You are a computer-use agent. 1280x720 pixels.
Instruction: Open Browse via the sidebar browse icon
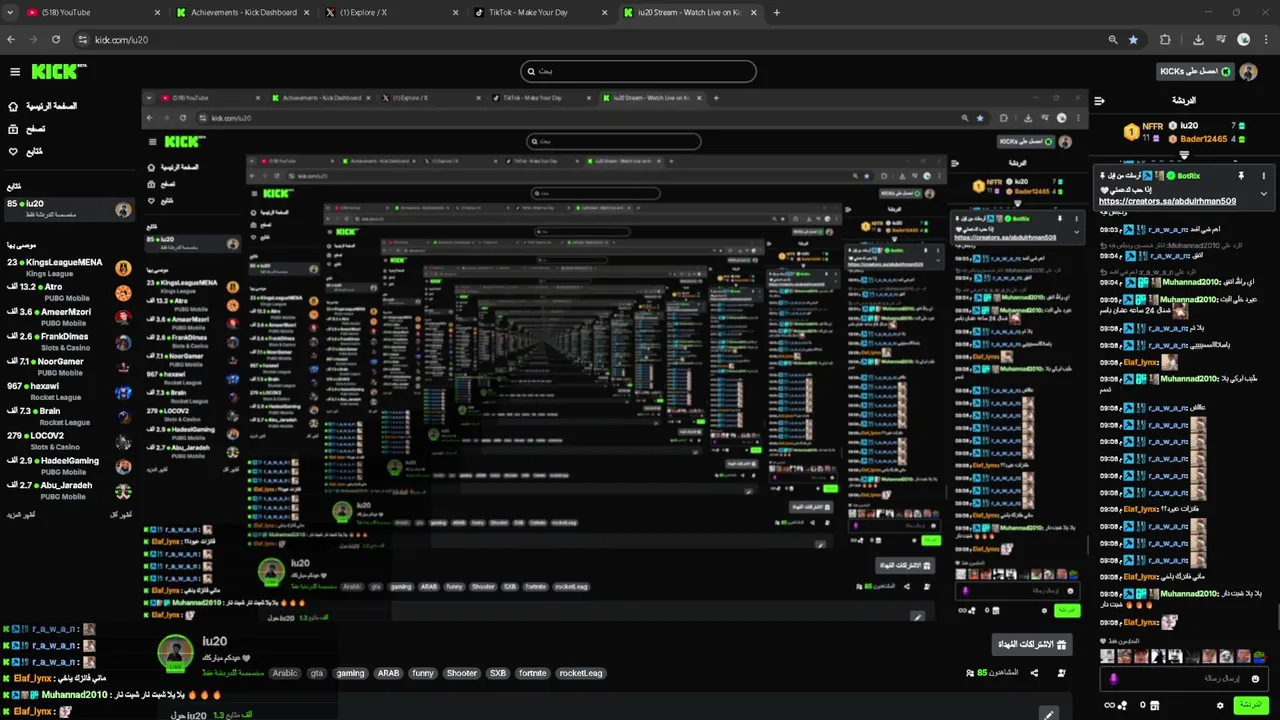click(x=13, y=129)
